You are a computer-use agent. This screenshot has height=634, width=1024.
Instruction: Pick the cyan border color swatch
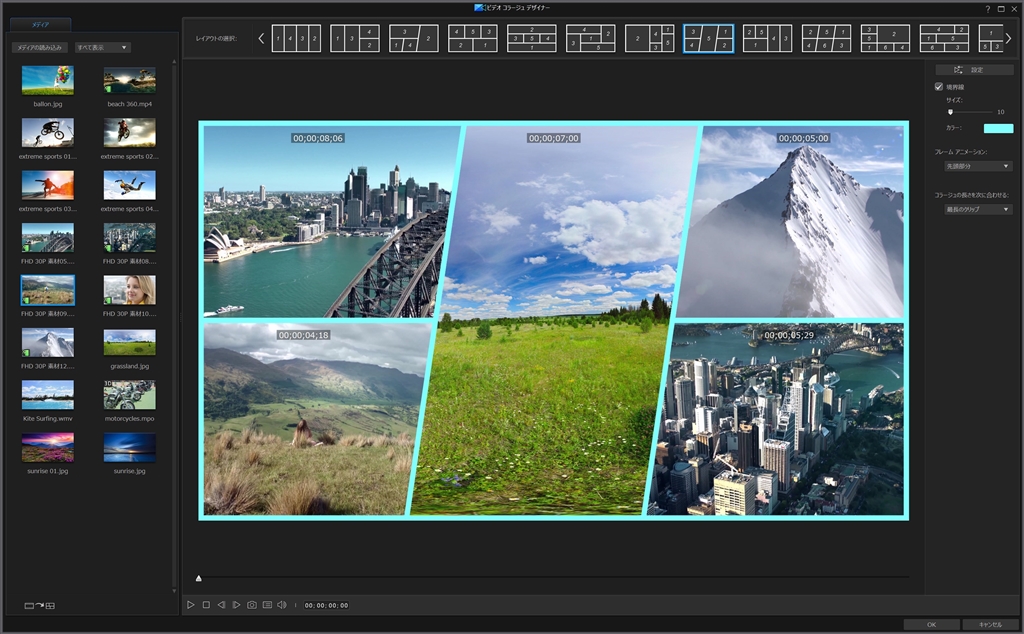[997, 128]
